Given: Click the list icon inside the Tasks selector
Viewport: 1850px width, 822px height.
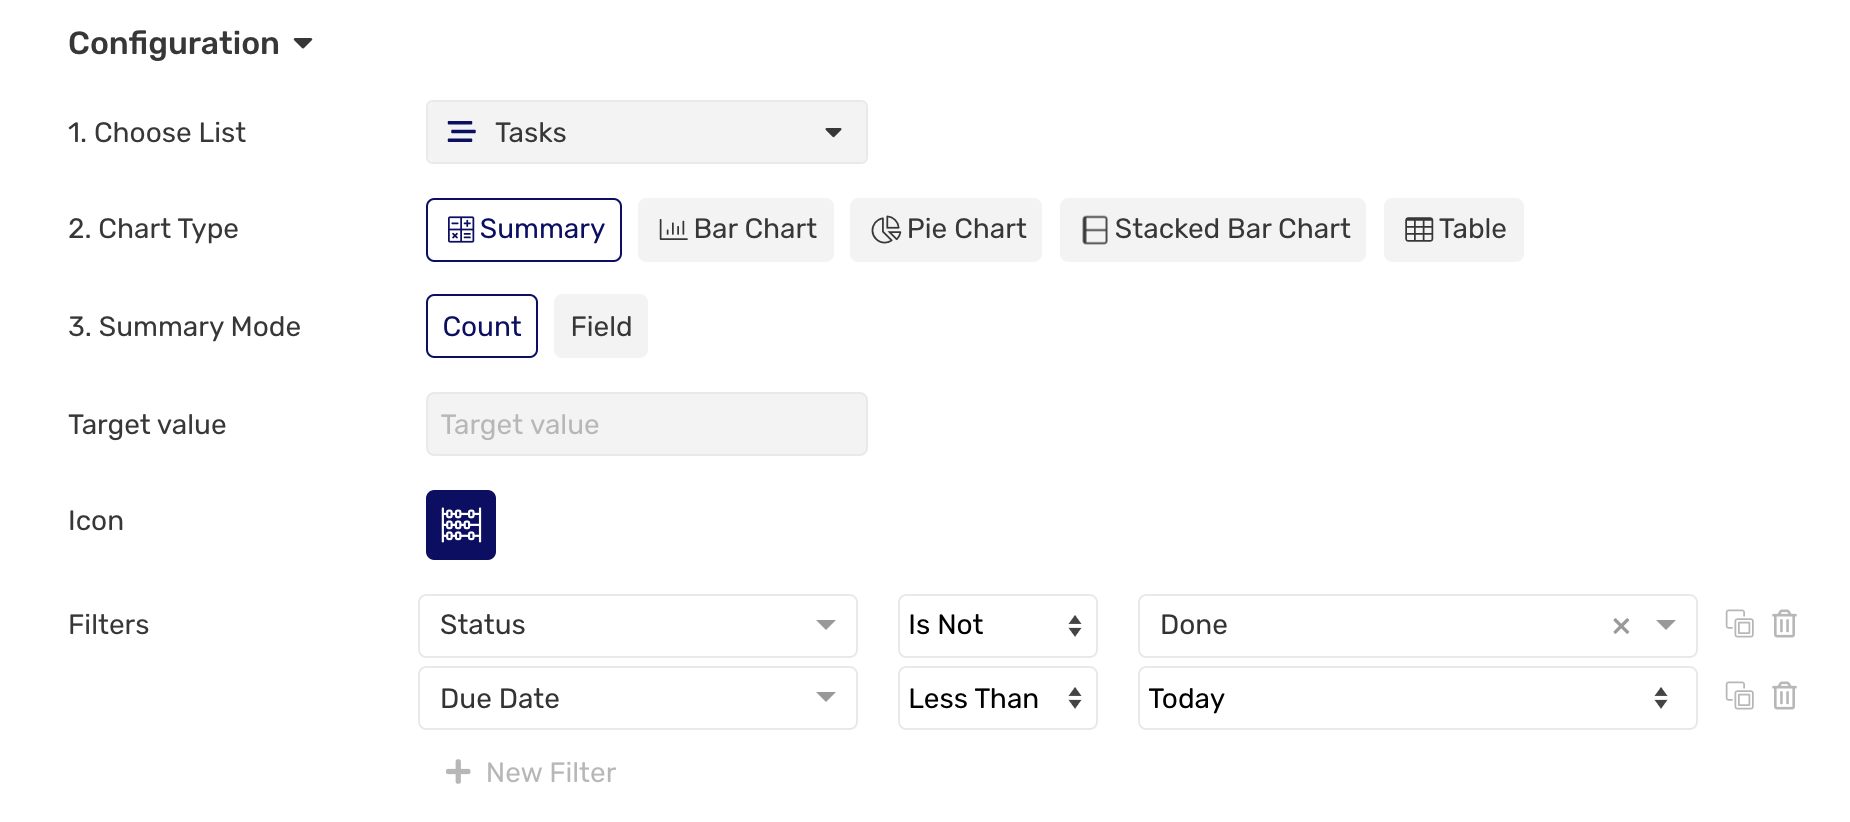Looking at the screenshot, I should [461, 131].
